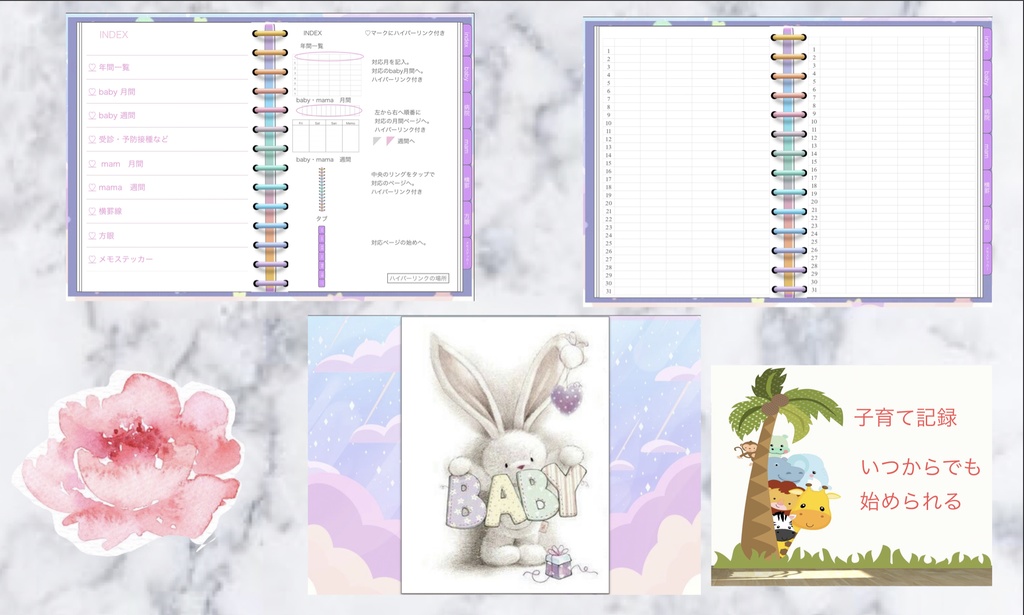Click the heart icon beside baby 週間
The height and width of the screenshot is (615, 1024).
[92, 116]
